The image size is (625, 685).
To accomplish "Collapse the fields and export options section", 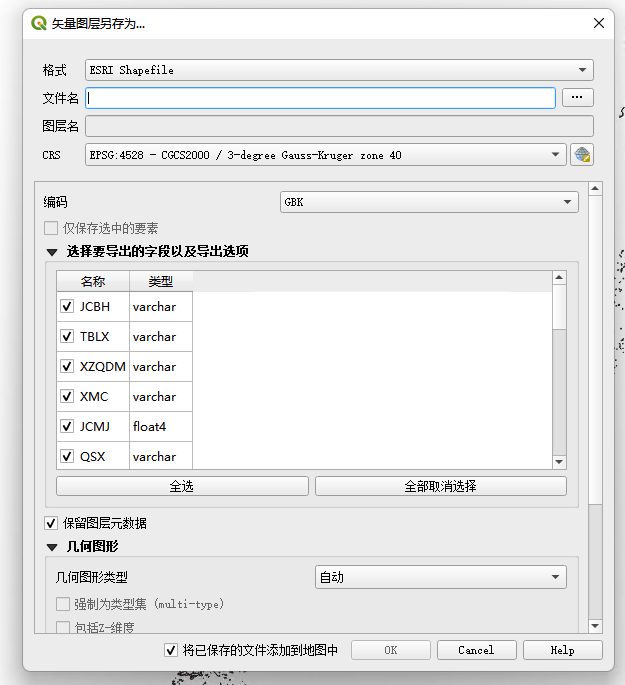I will tap(52, 252).
